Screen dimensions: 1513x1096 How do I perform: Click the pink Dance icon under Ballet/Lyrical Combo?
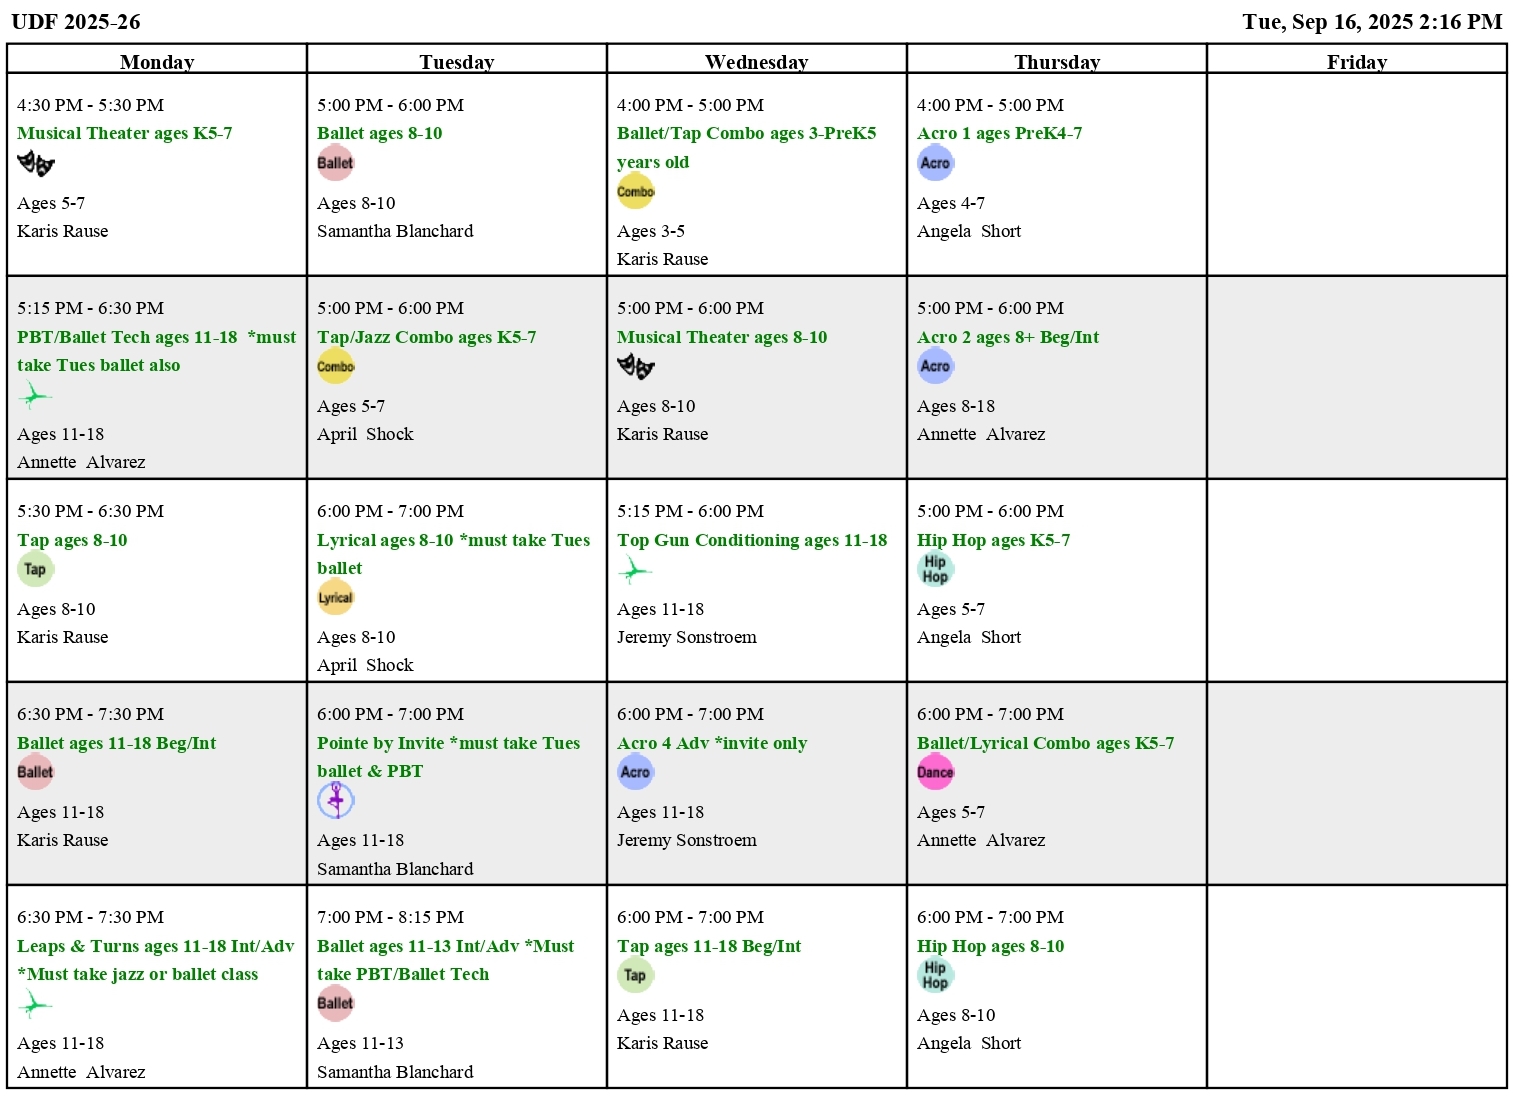point(935,772)
